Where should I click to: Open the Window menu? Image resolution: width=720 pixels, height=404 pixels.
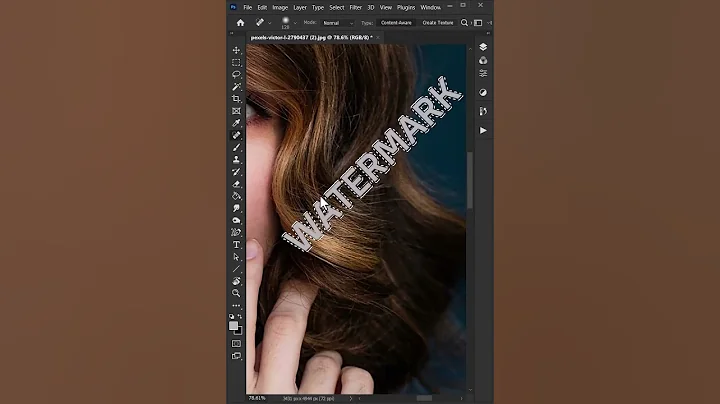(x=430, y=7)
